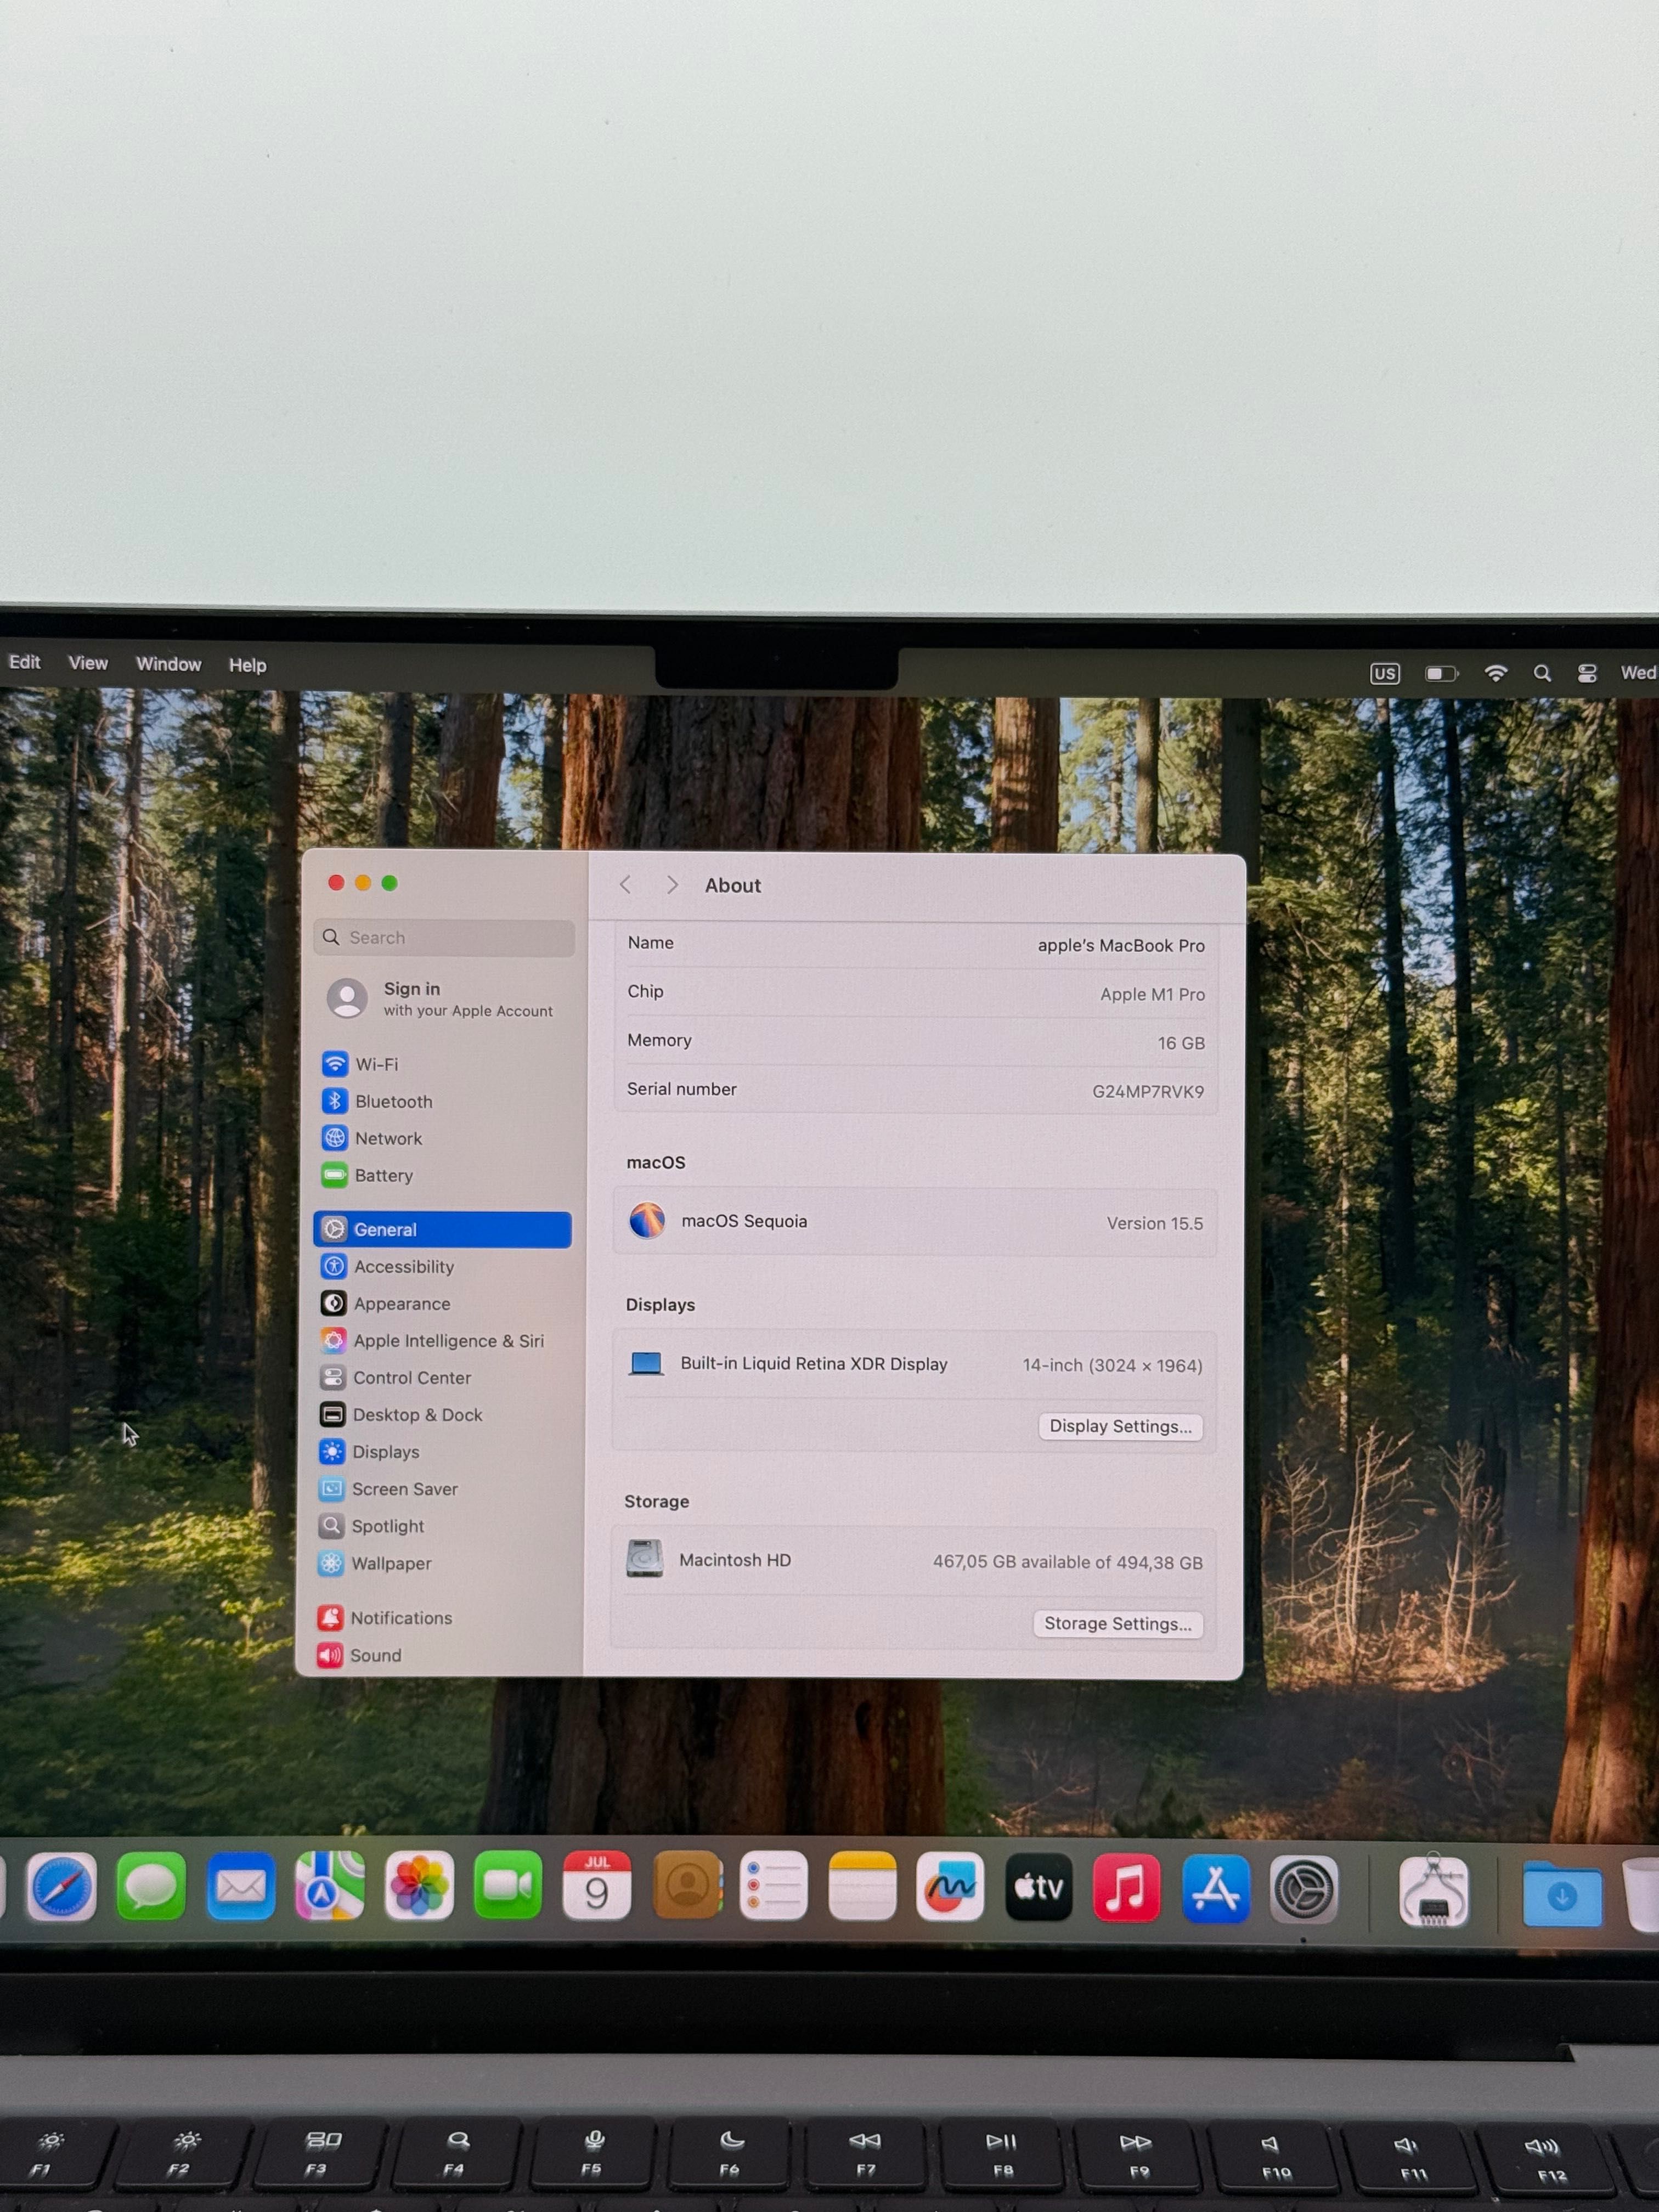1659x2212 pixels.
Task: Open Edit menu in menu bar
Action: [x=25, y=662]
